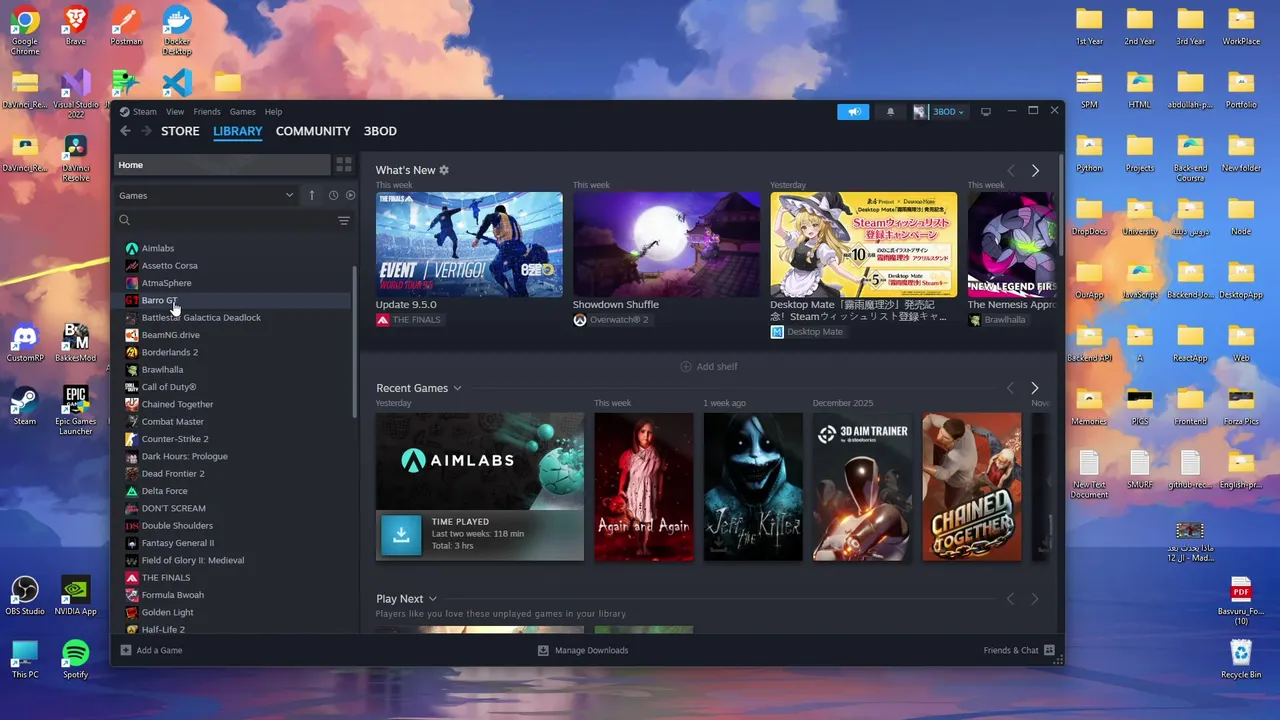Open the Update 9.5.0 news thumbnail
Image resolution: width=1280 pixels, height=720 pixels.
(469, 244)
